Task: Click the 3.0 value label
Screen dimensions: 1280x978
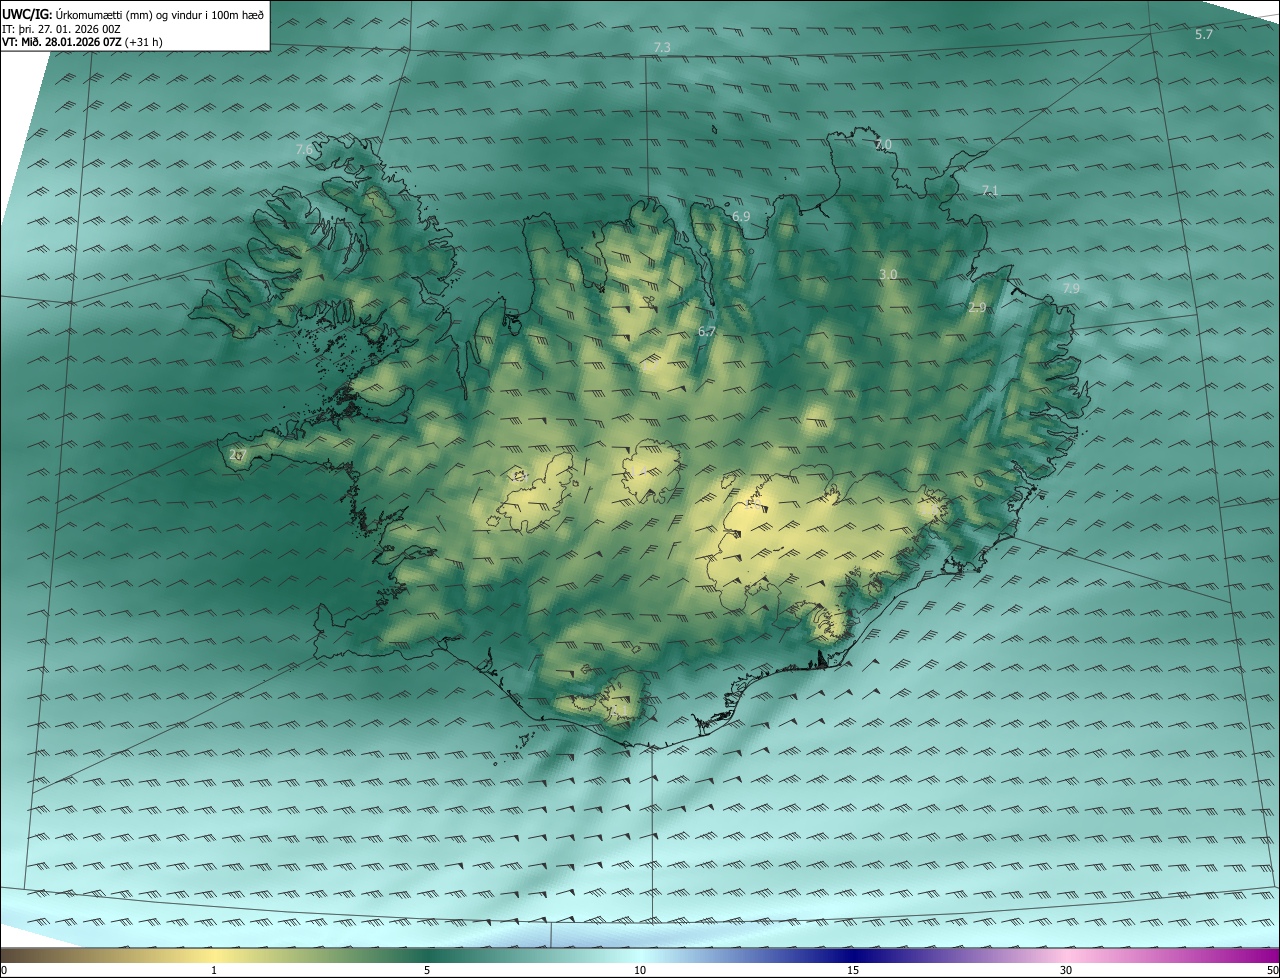Action: (888, 274)
